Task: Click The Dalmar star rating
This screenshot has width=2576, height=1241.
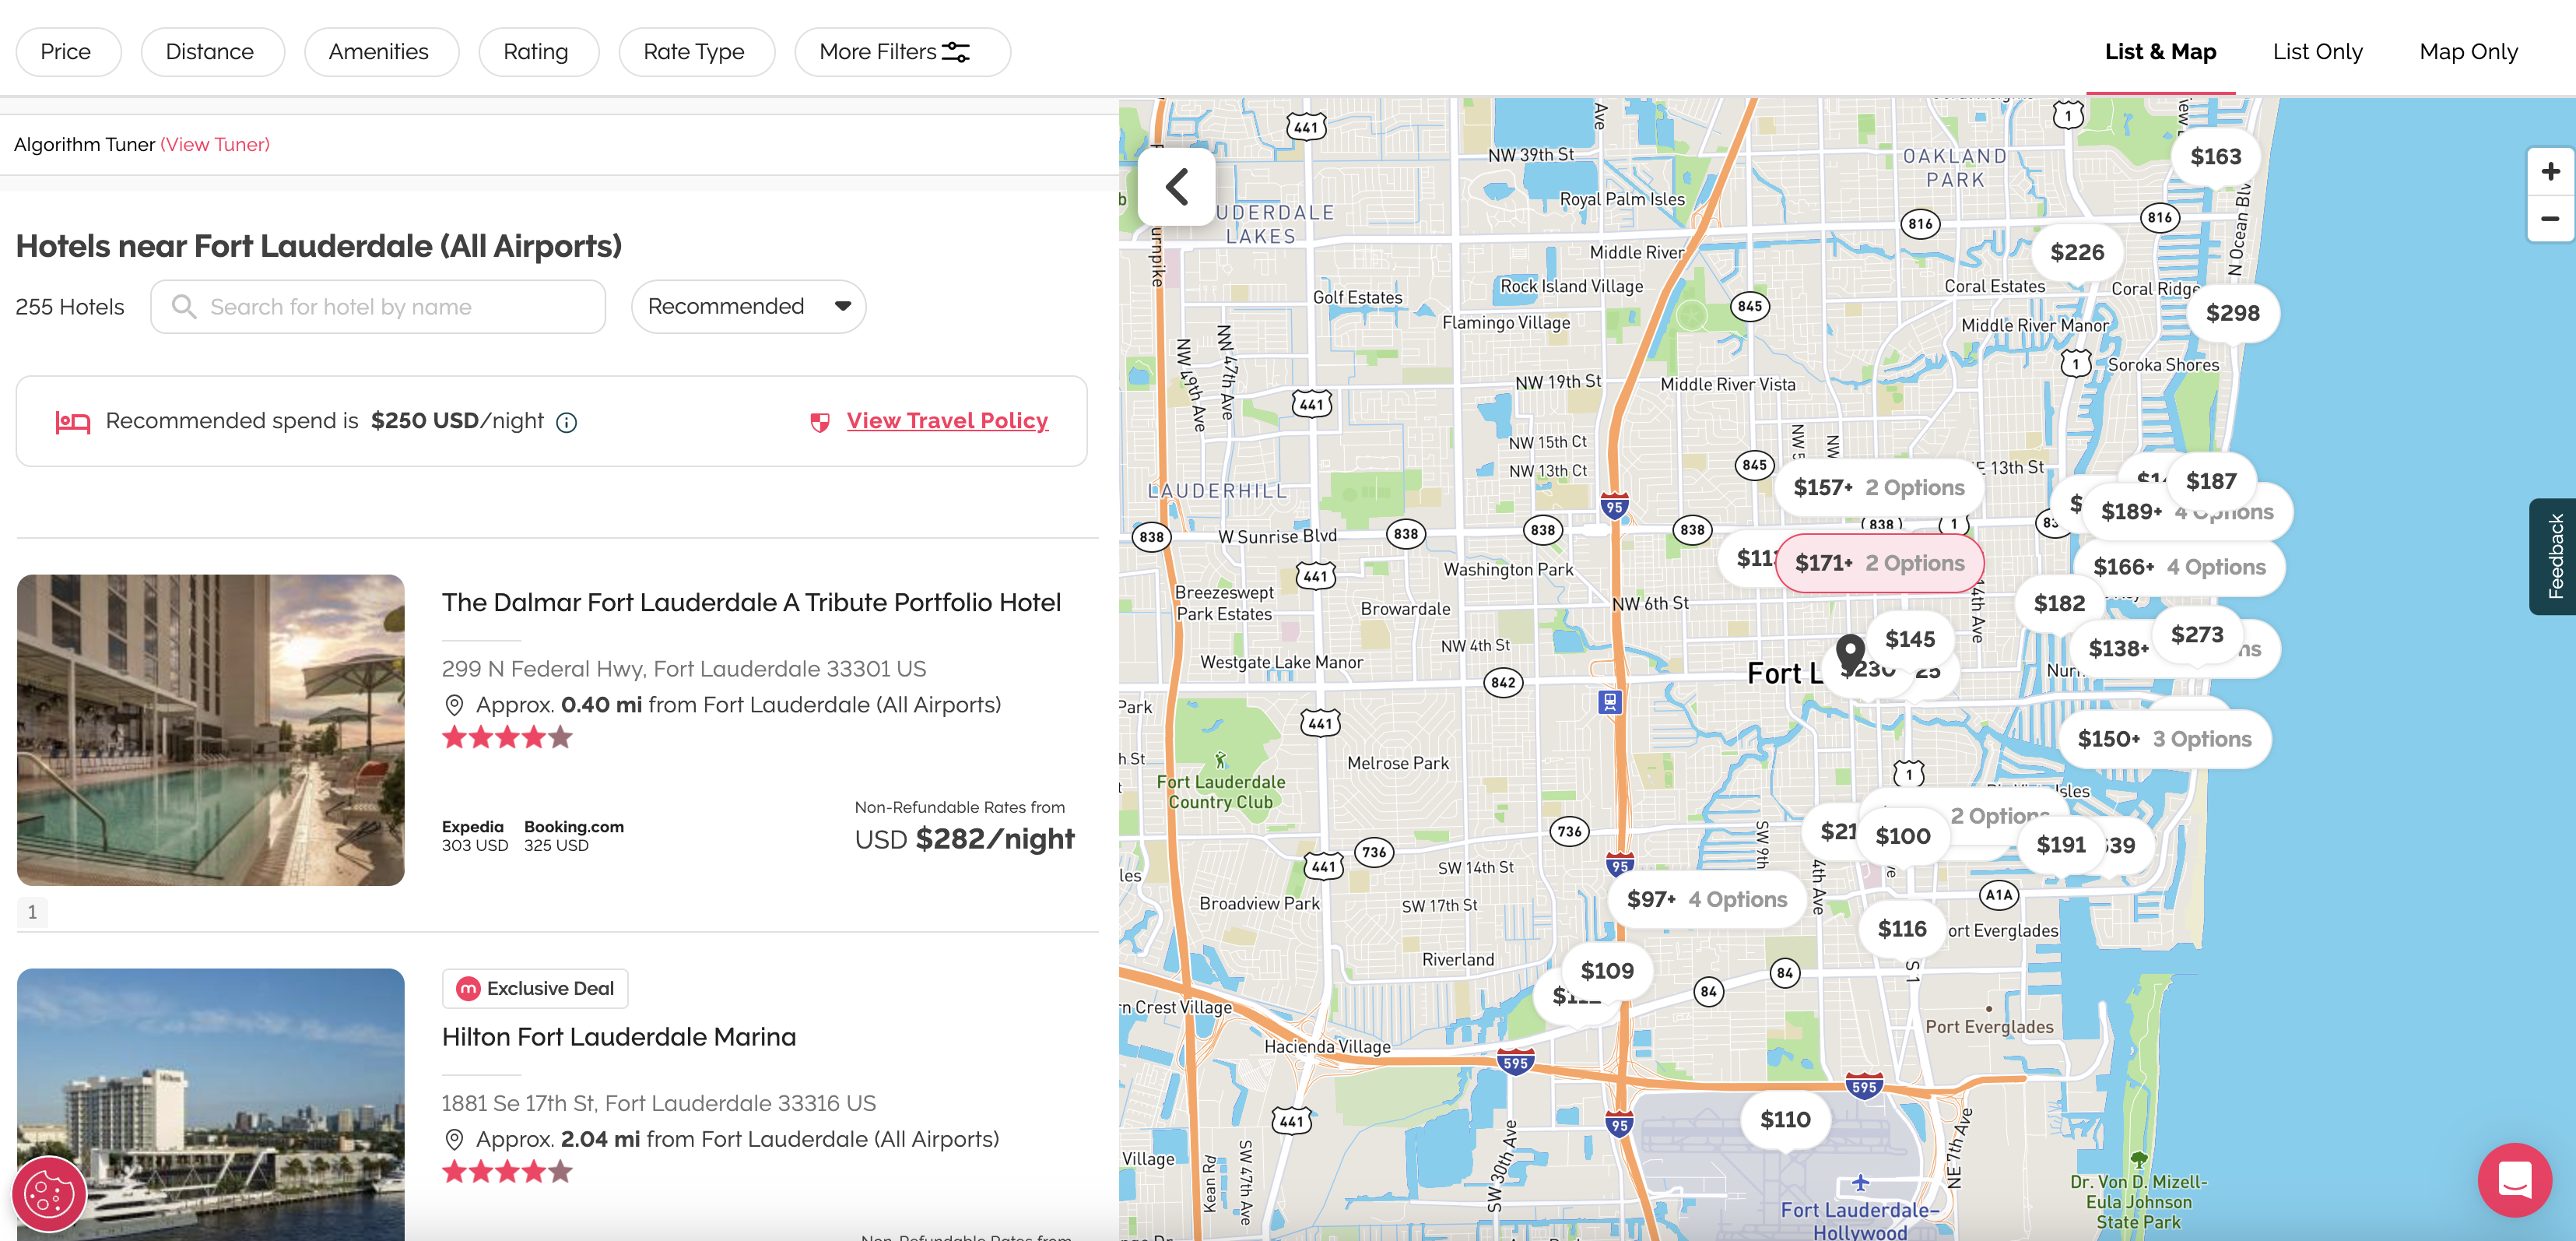Action: [x=507, y=738]
